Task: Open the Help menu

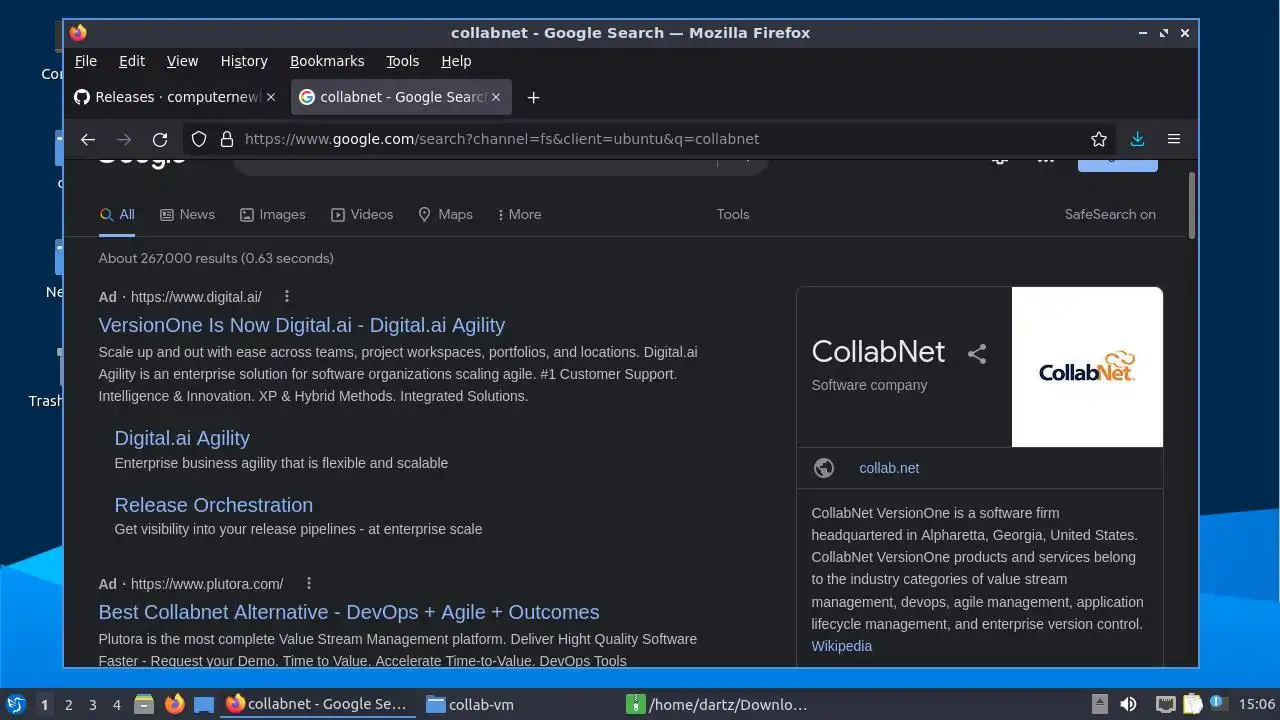Action: click(x=456, y=61)
